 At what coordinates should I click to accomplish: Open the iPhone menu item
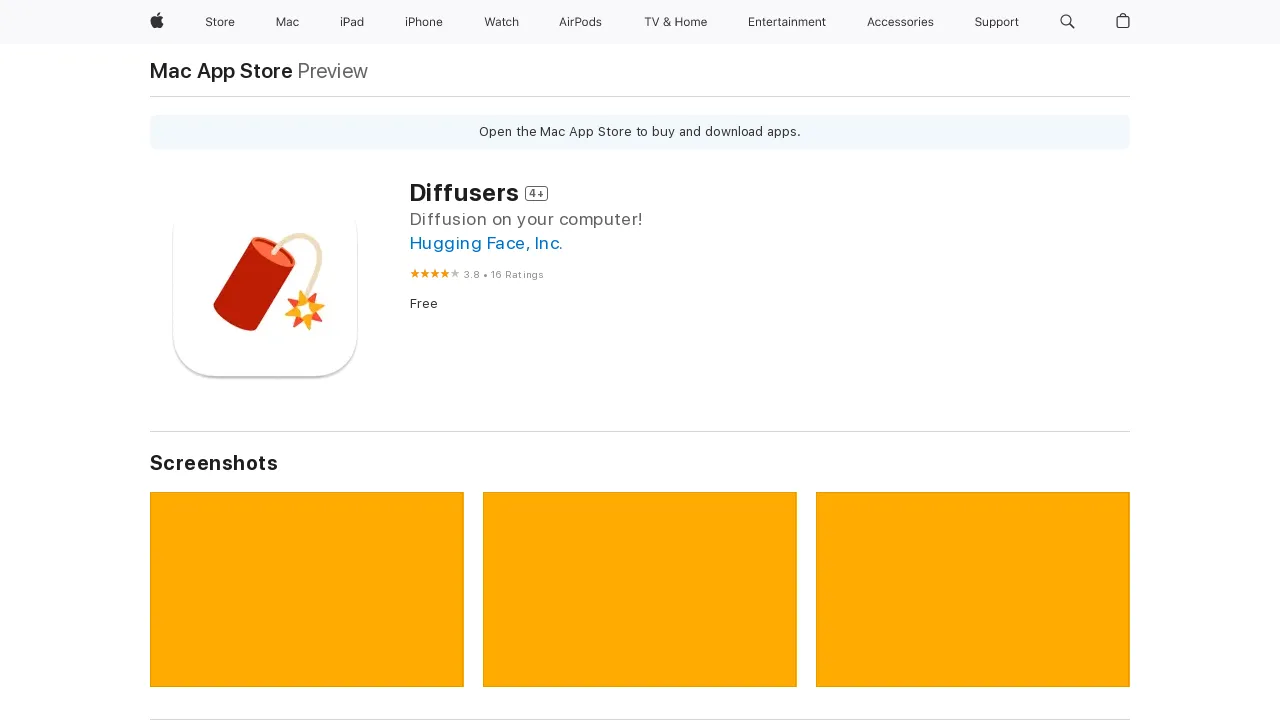(x=424, y=22)
